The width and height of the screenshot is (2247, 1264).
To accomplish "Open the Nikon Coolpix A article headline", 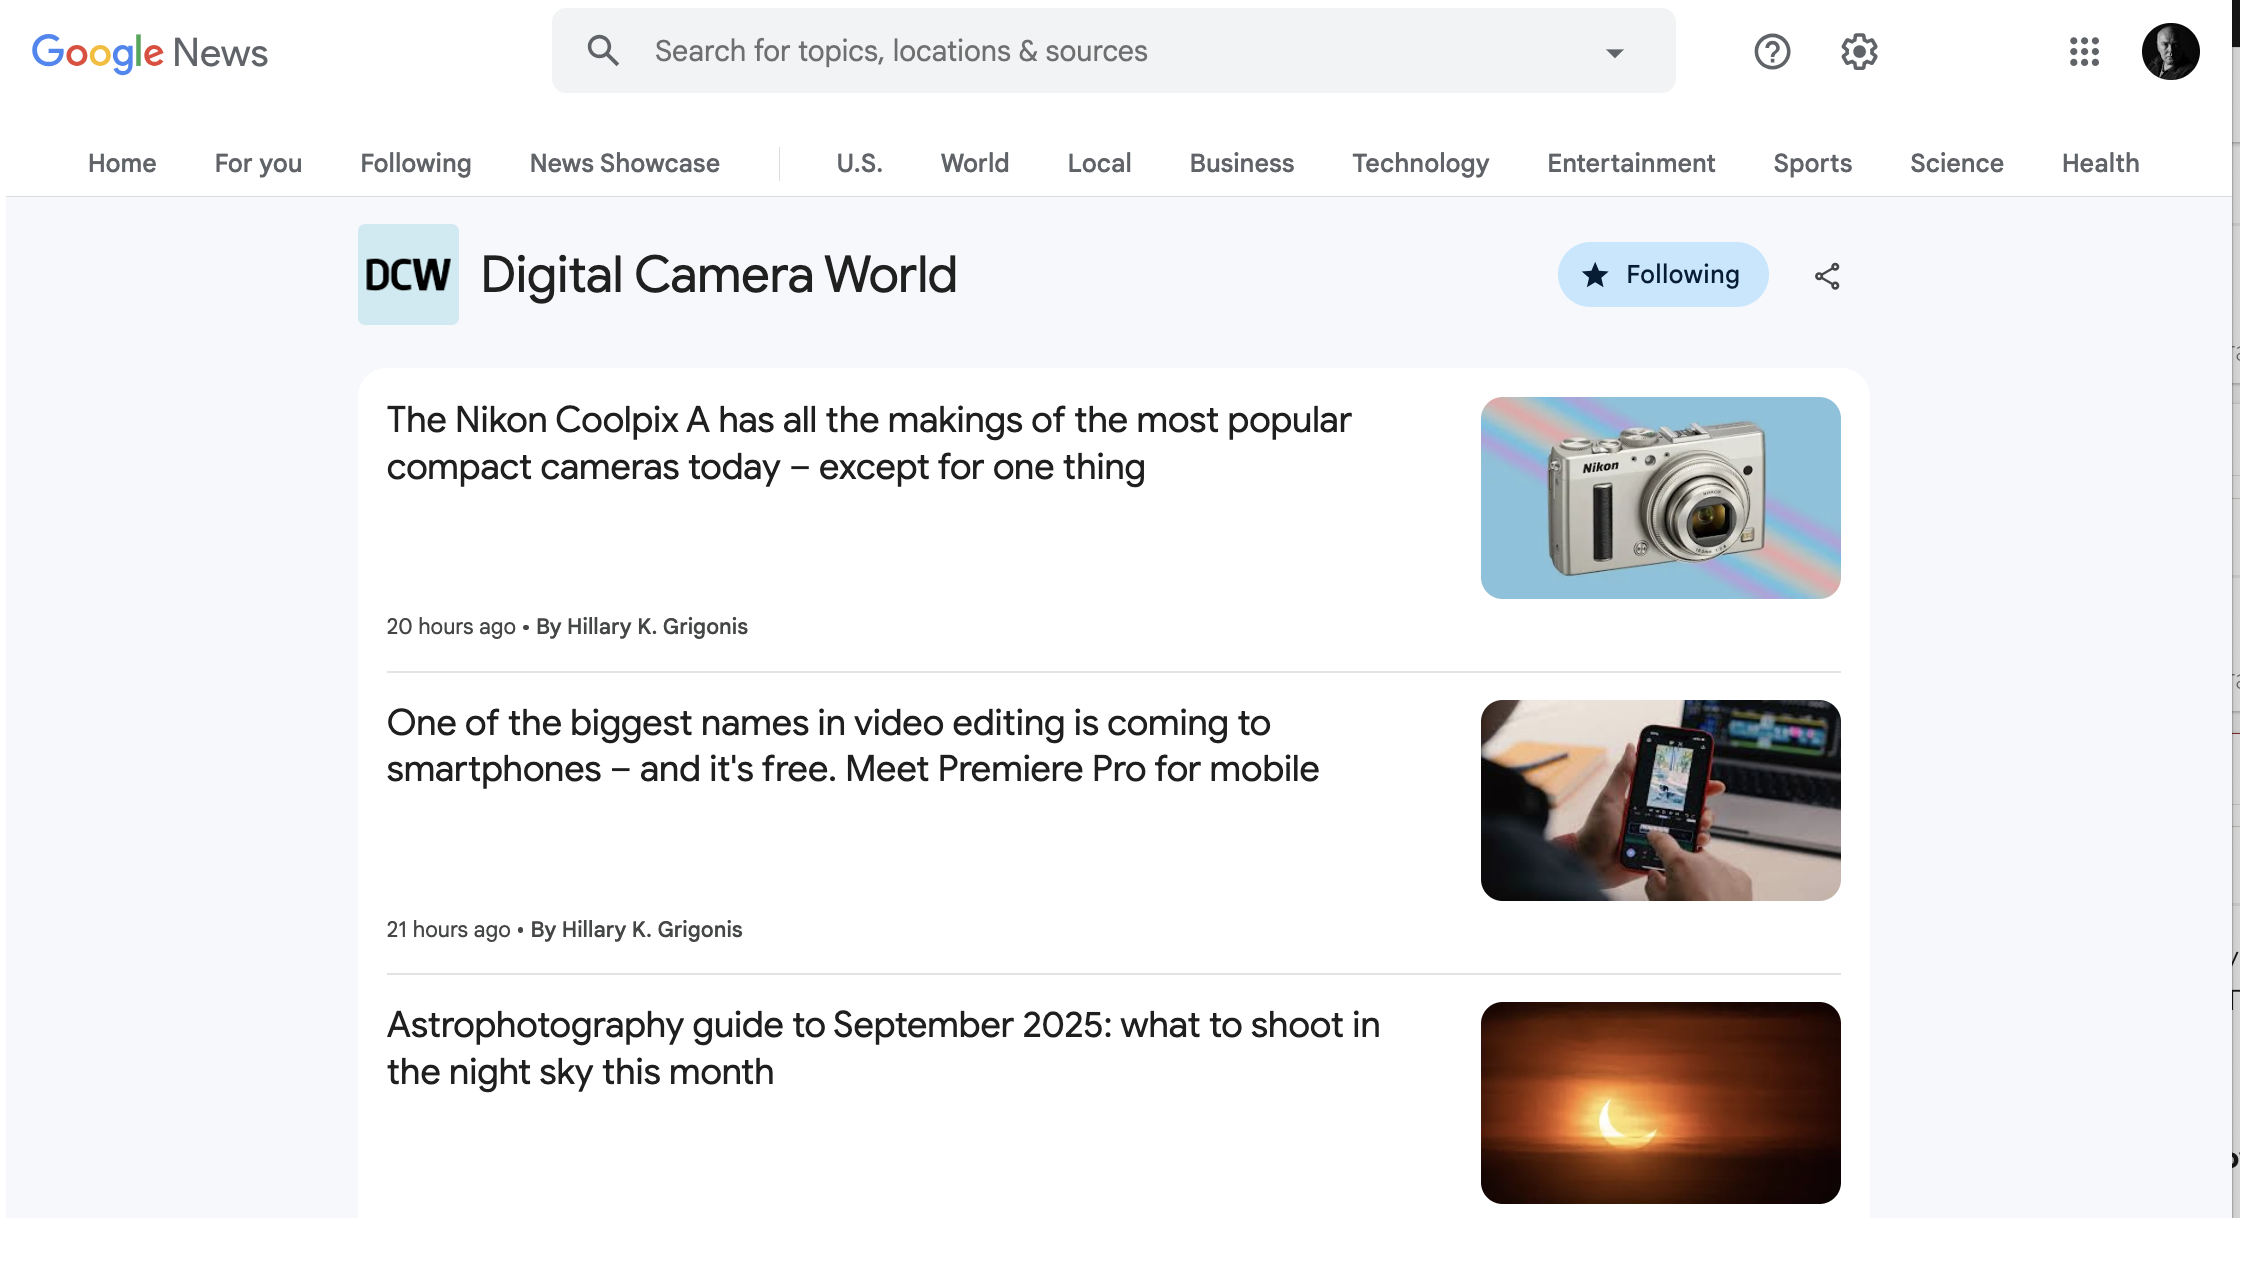I will [x=868, y=443].
